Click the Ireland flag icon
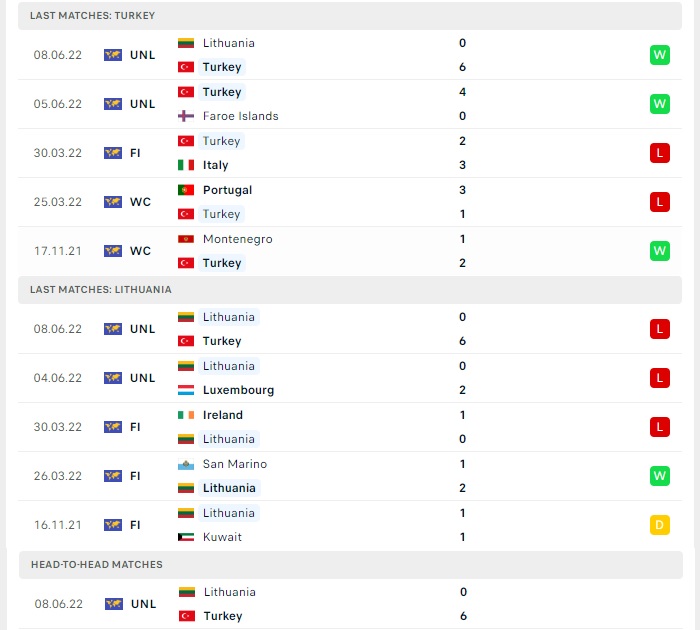This screenshot has width=700, height=630. click(x=186, y=415)
